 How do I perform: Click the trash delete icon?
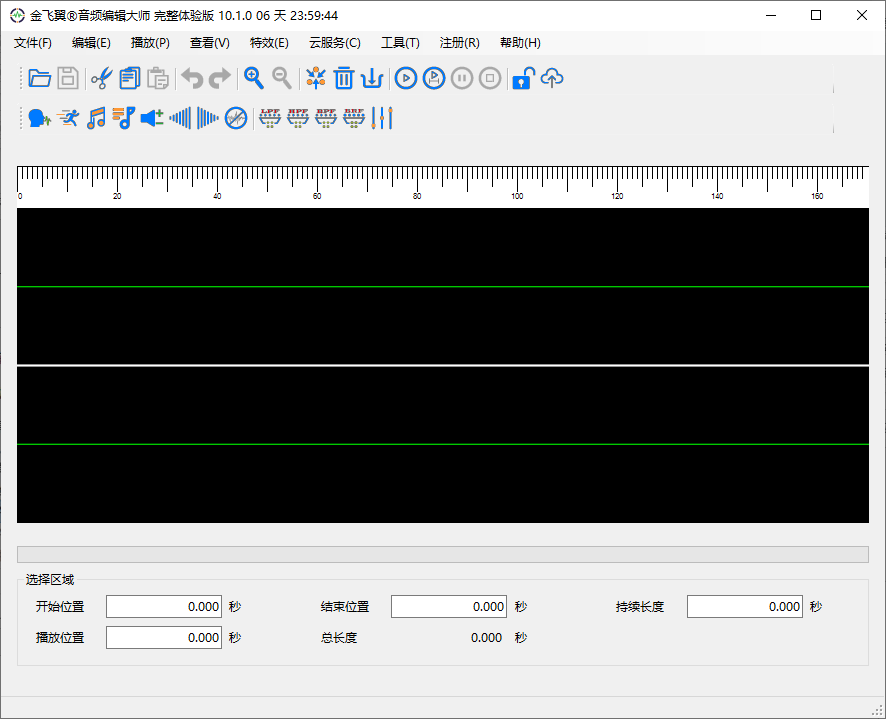[344, 78]
